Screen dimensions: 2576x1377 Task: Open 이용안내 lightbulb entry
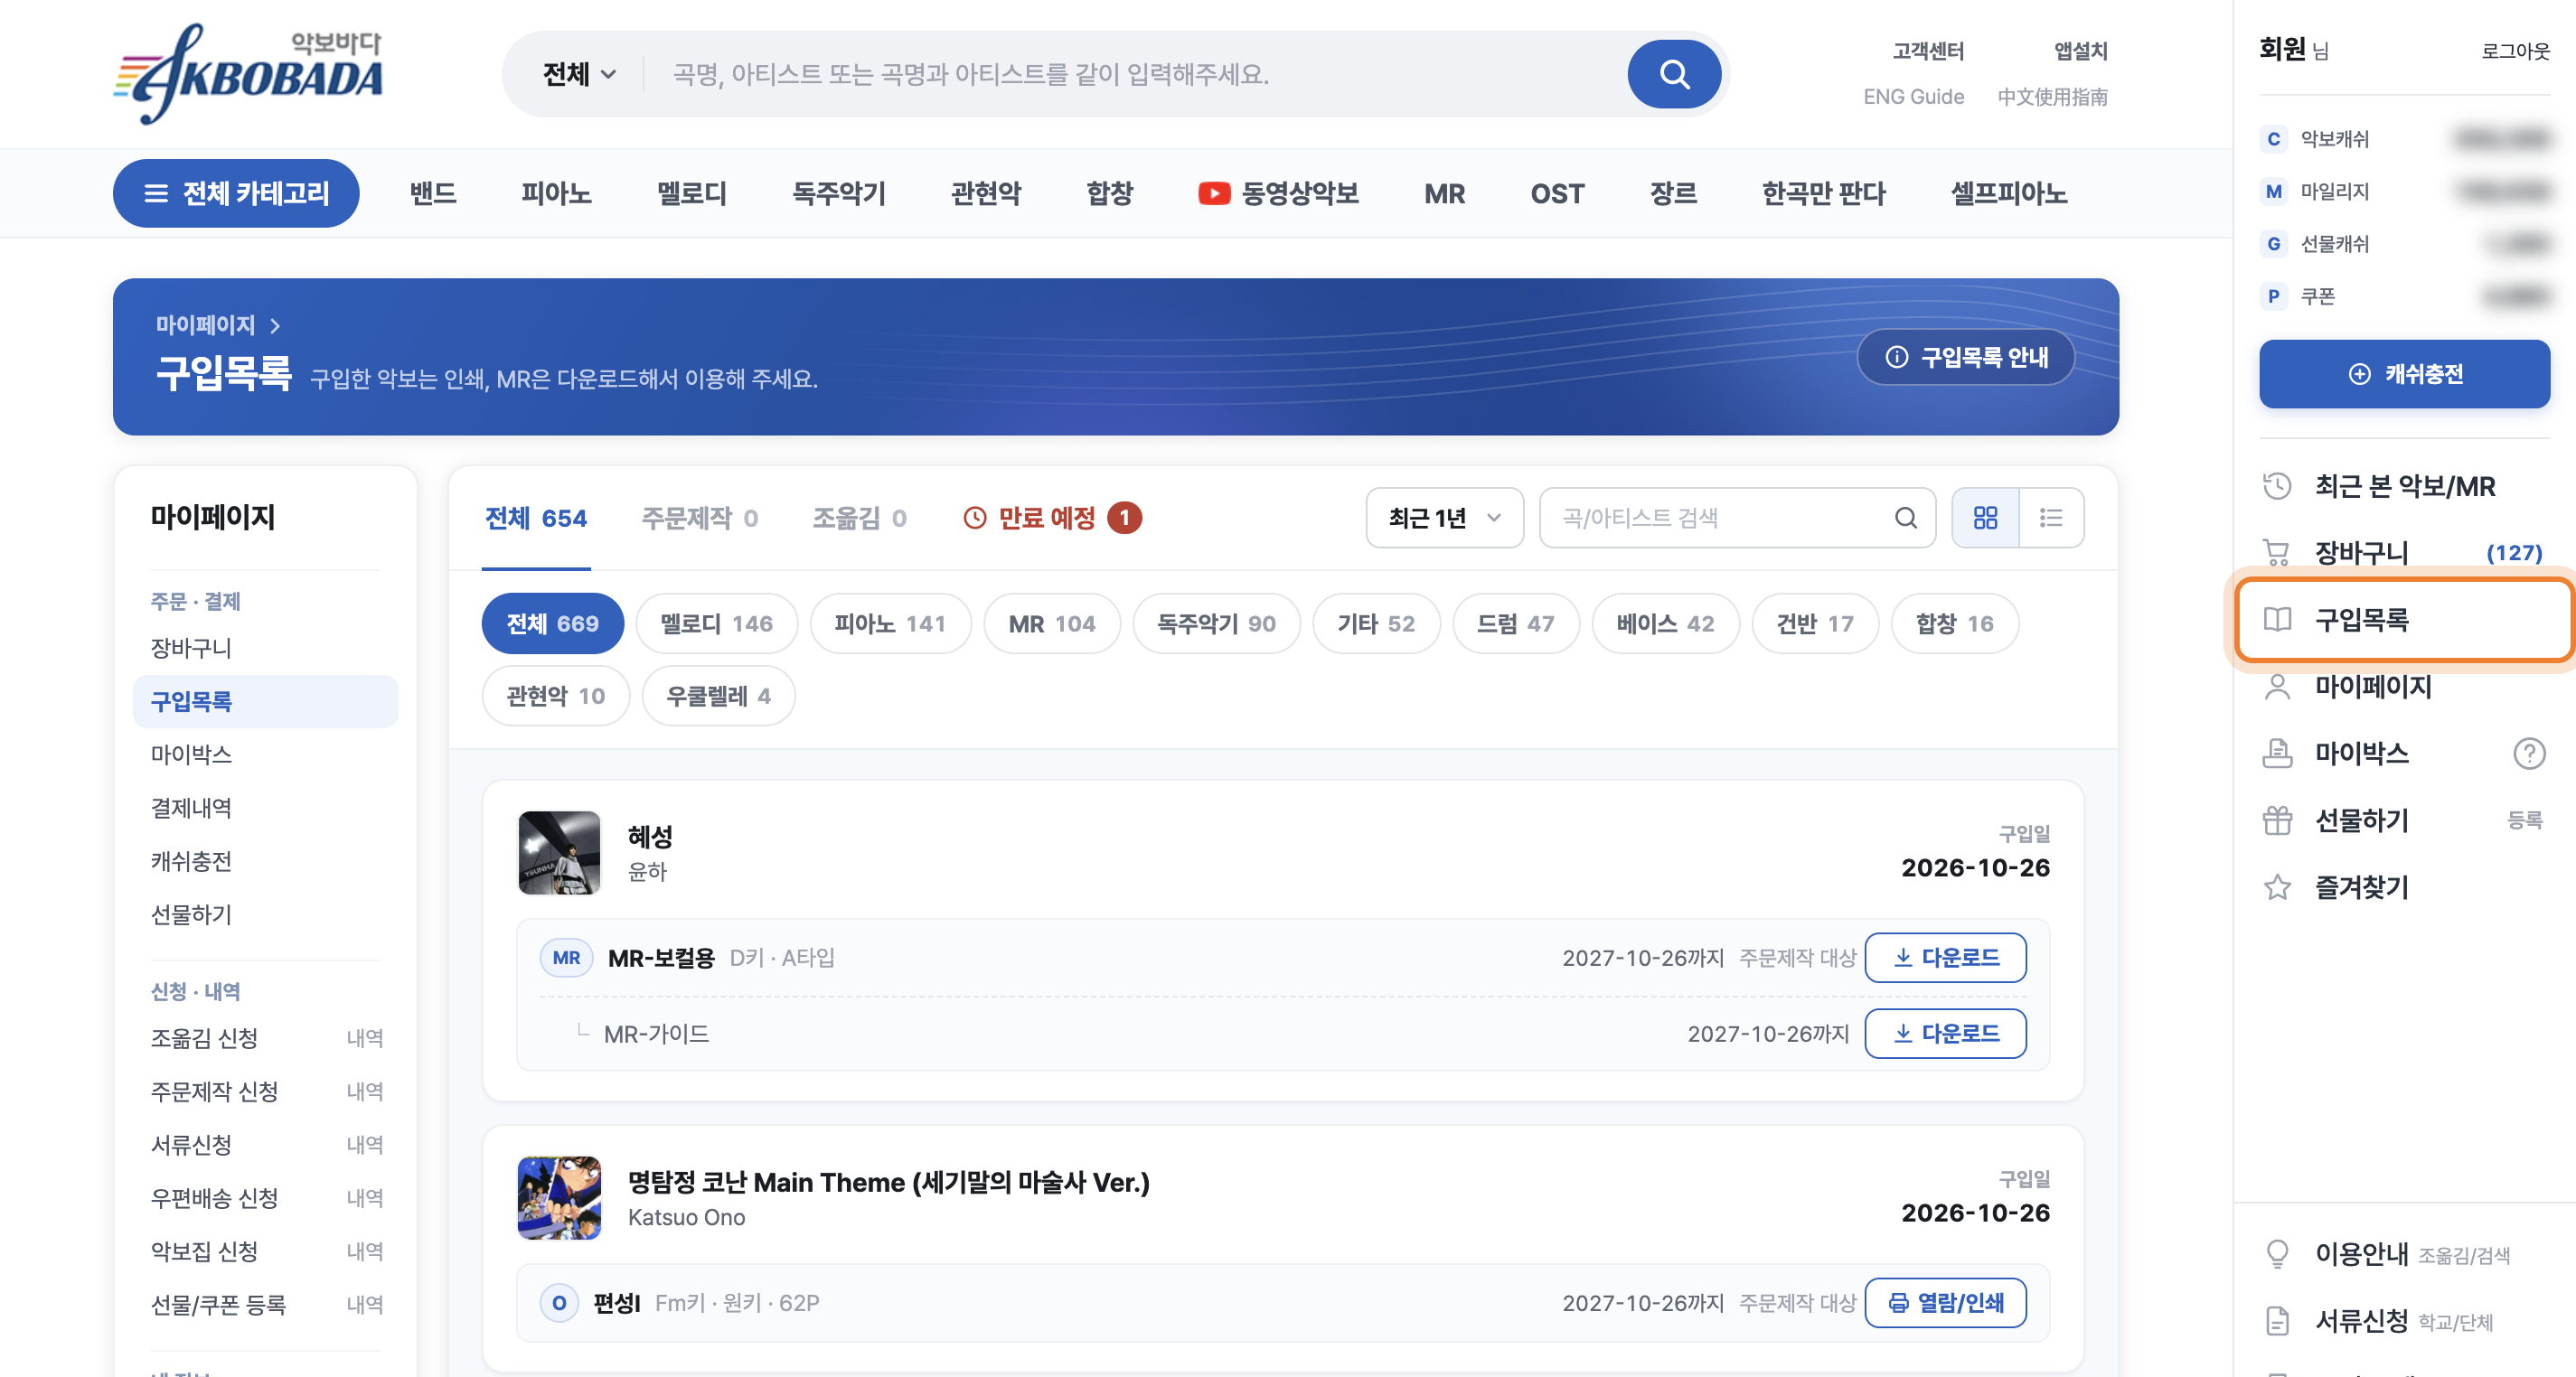(x=2388, y=1254)
